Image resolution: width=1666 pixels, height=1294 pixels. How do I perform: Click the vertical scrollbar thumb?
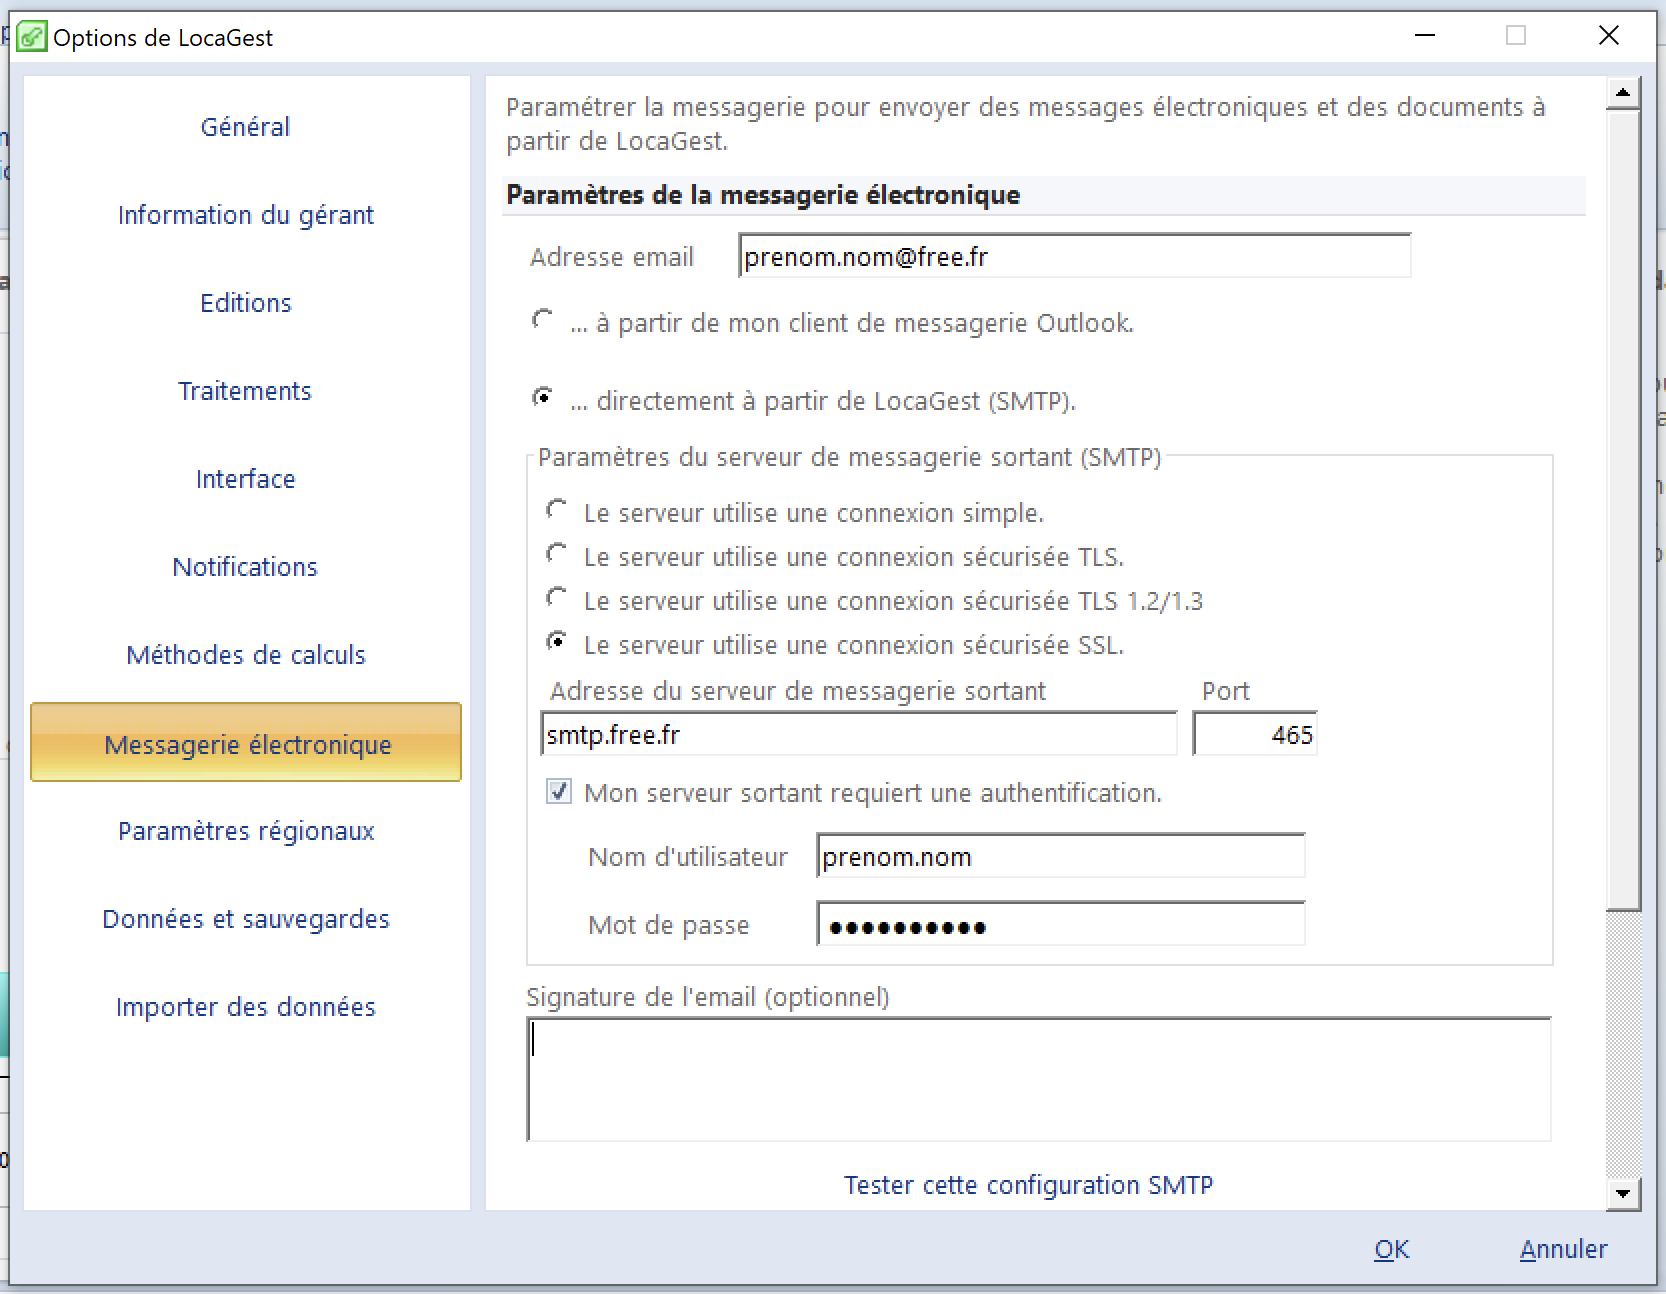click(x=1622, y=510)
